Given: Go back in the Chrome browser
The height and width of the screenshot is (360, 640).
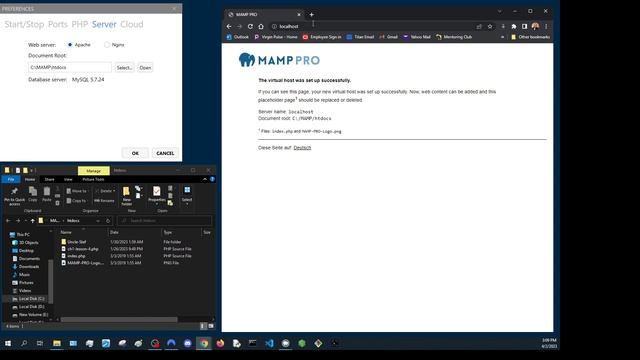Looking at the screenshot, I should [229, 26].
